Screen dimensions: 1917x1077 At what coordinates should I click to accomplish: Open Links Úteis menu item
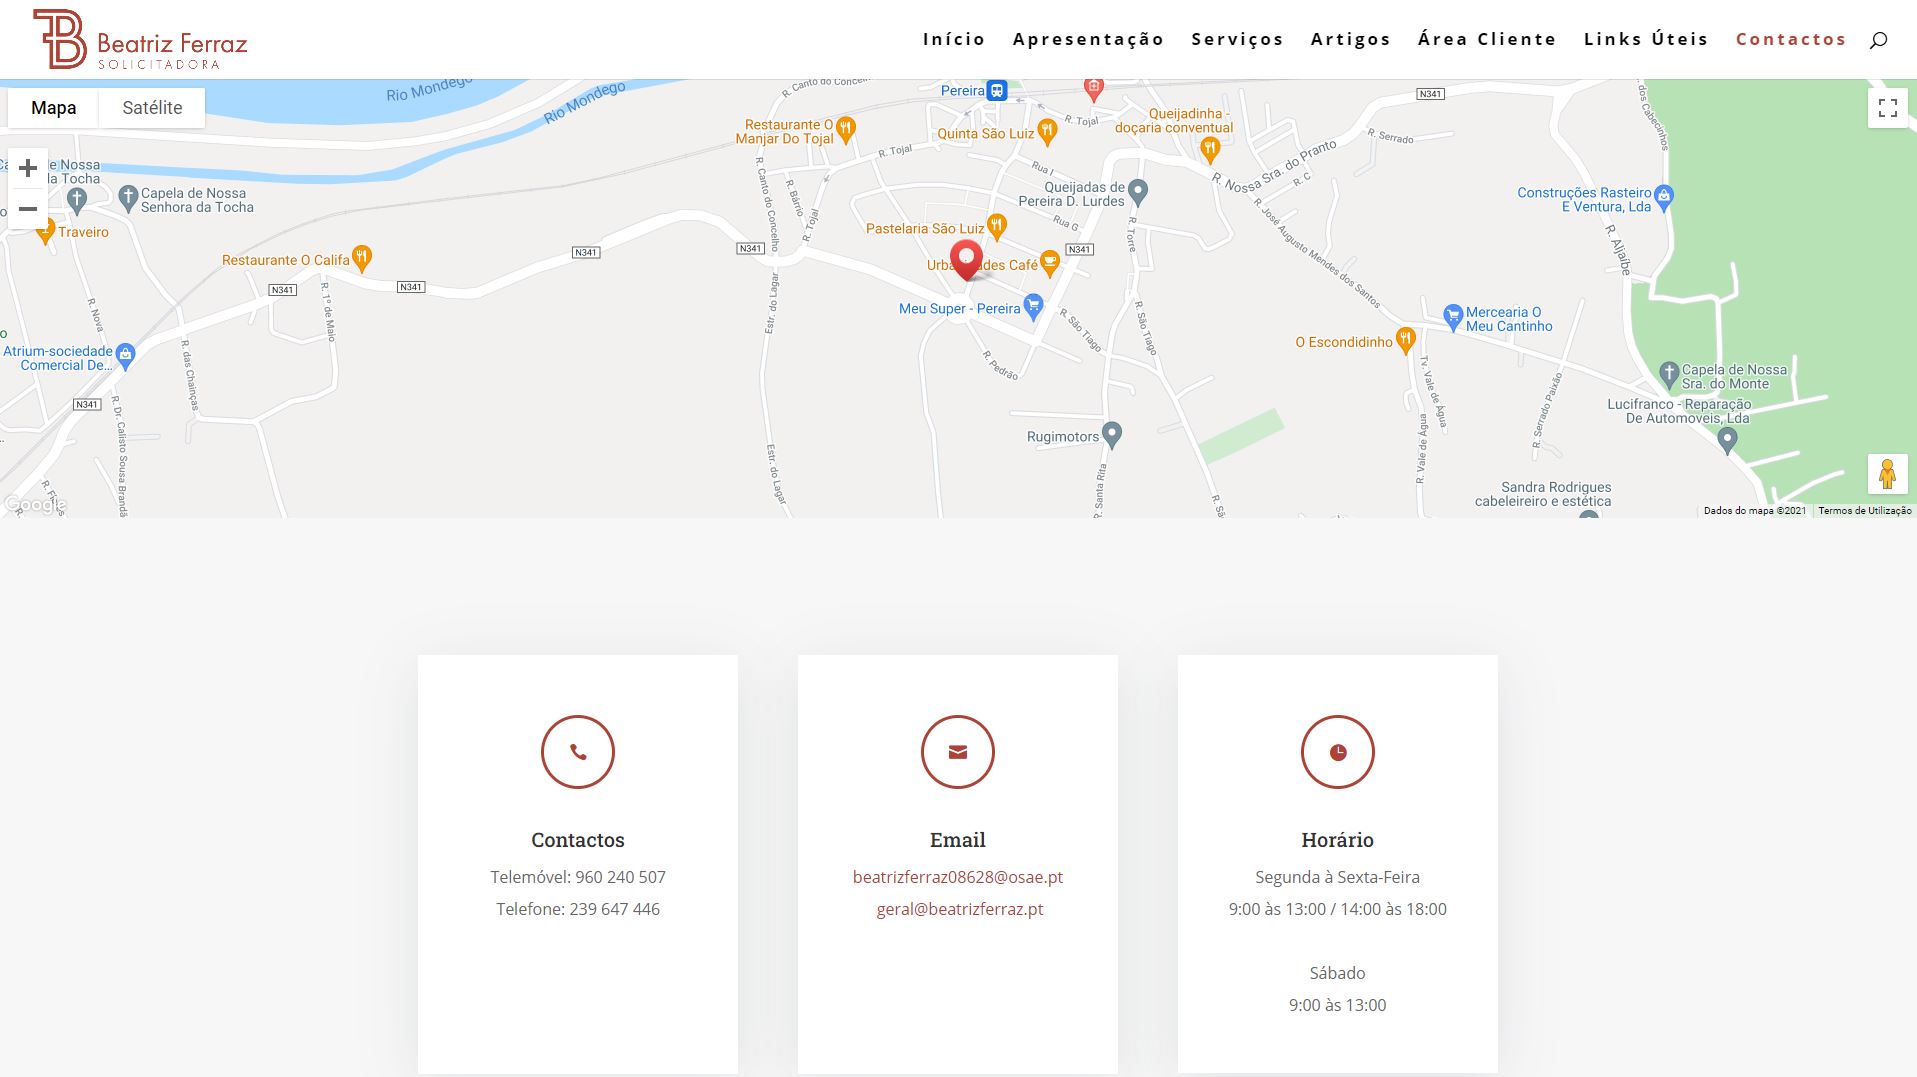click(1646, 39)
